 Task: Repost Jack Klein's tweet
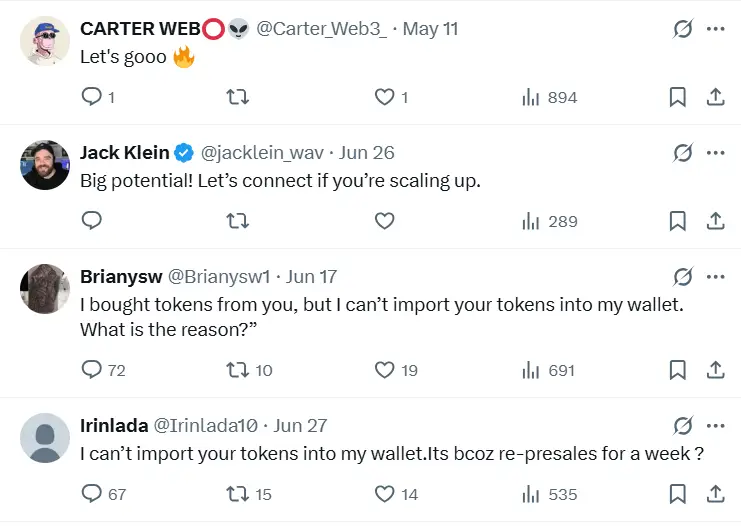[237, 221]
